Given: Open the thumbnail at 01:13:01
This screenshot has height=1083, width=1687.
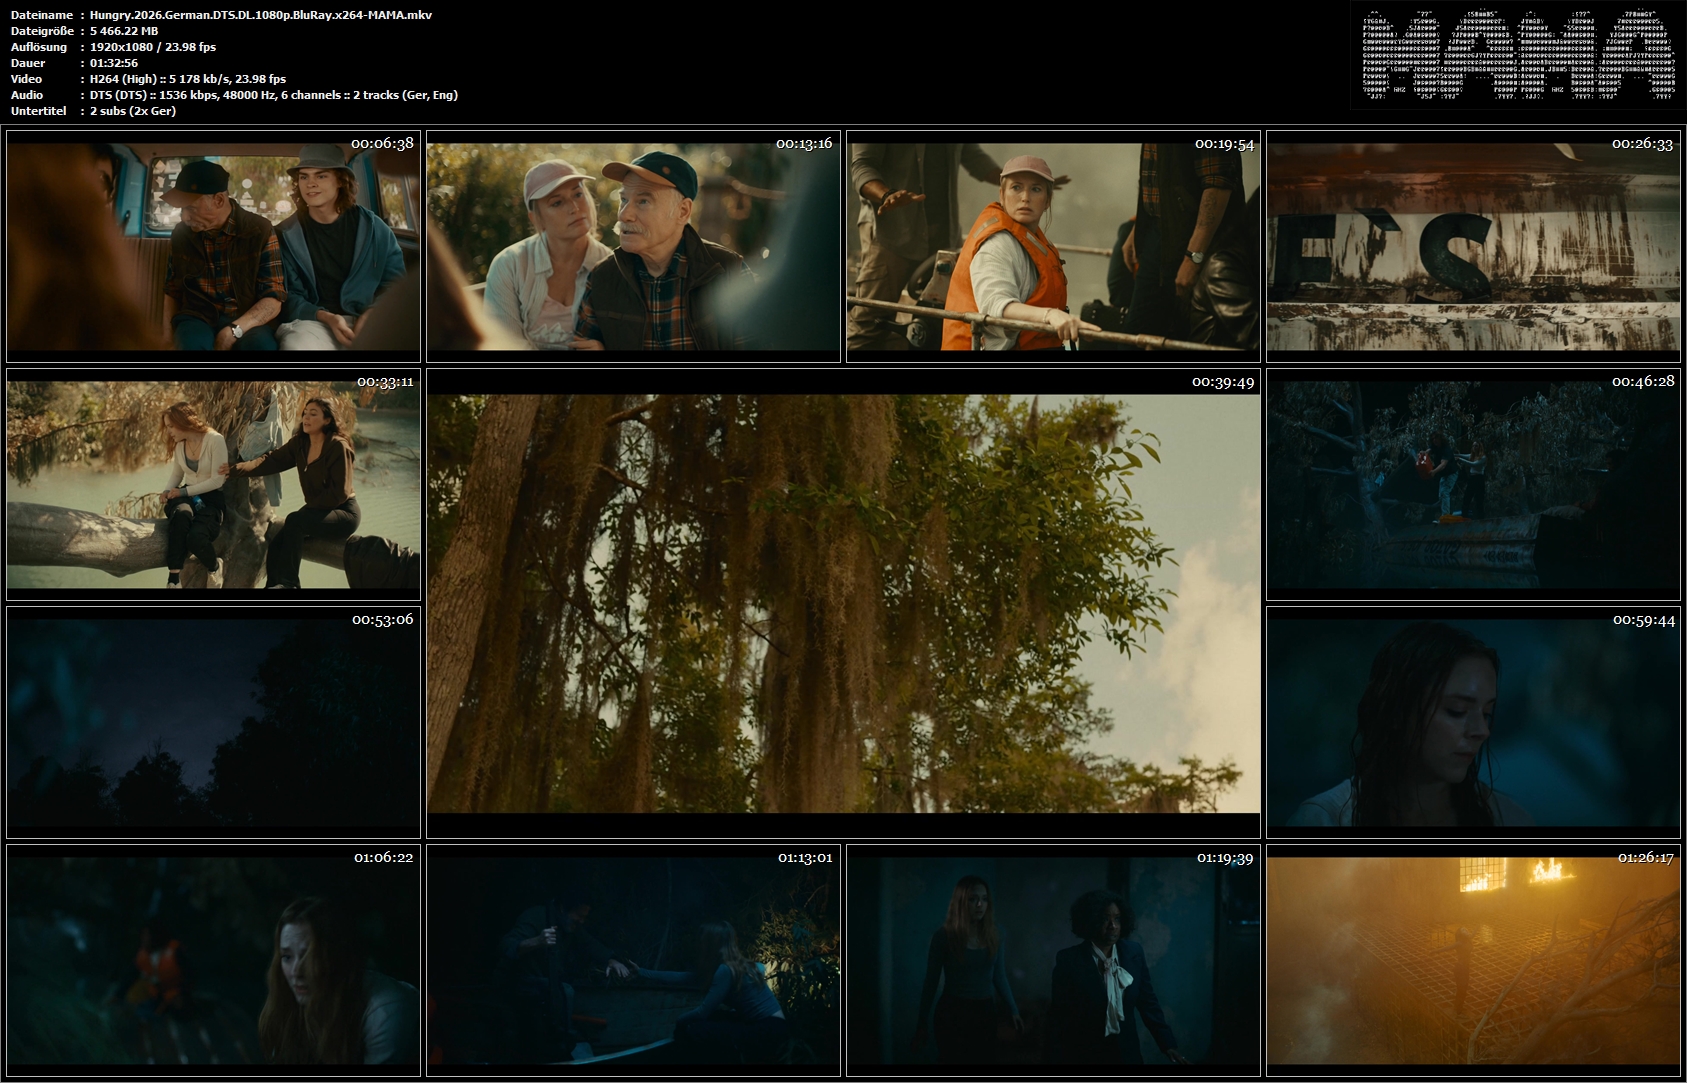Looking at the screenshot, I should pos(633,960).
